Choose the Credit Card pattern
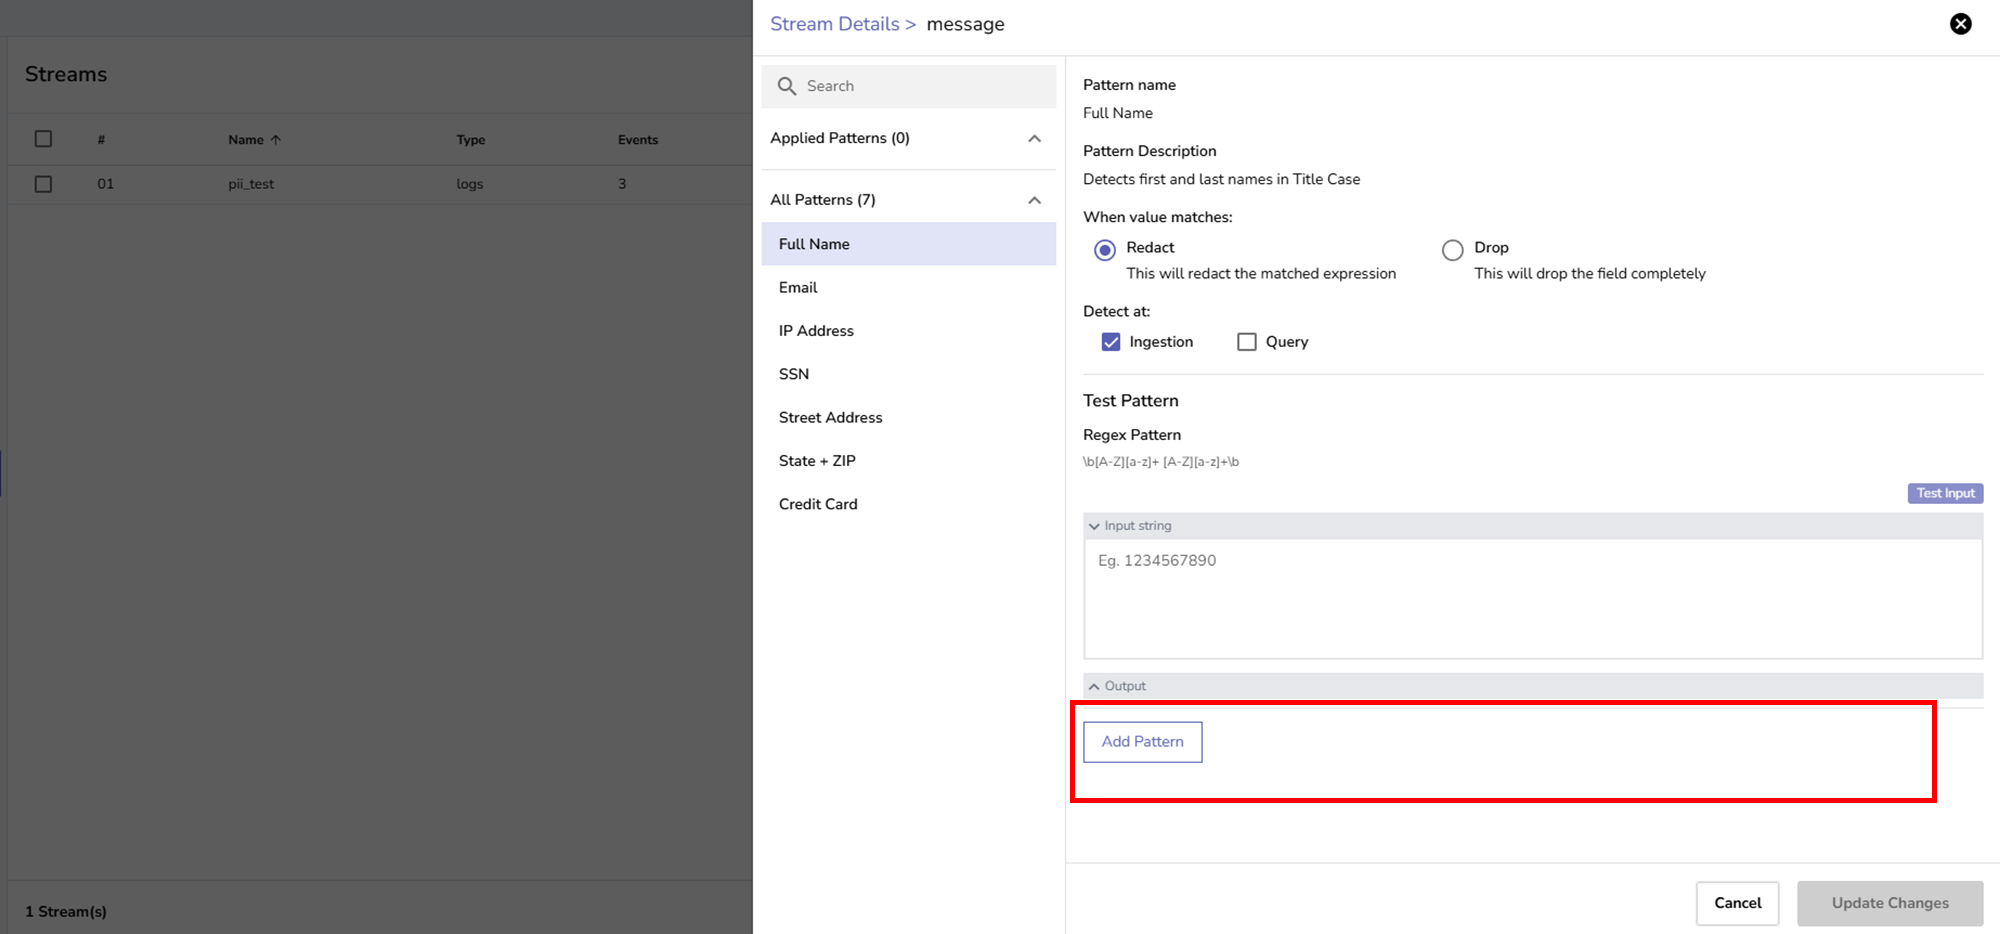Screen dimensions: 2000x934 [x=818, y=504]
